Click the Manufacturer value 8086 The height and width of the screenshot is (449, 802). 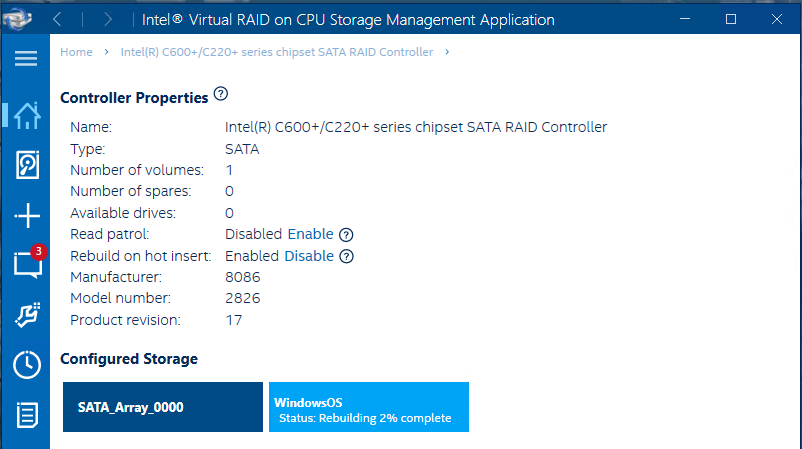[242, 277]
